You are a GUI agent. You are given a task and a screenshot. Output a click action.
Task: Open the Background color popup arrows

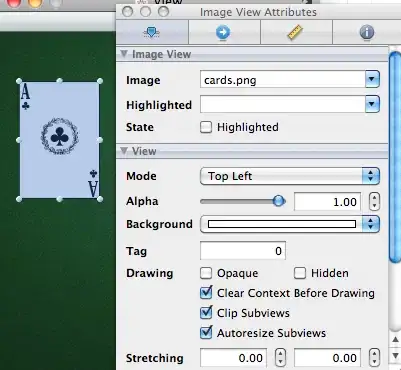(371, 224)
